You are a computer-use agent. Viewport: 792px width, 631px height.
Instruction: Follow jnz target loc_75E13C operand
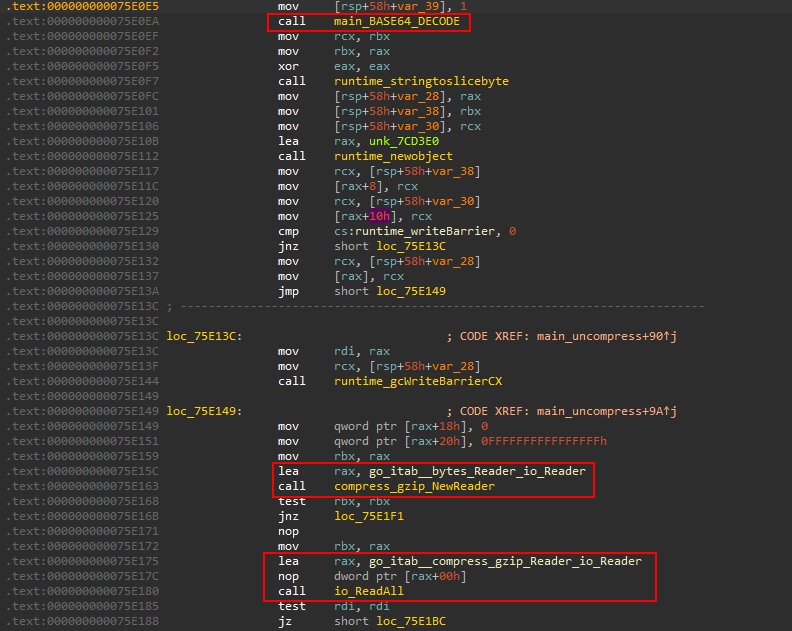(x=411, y=246)
